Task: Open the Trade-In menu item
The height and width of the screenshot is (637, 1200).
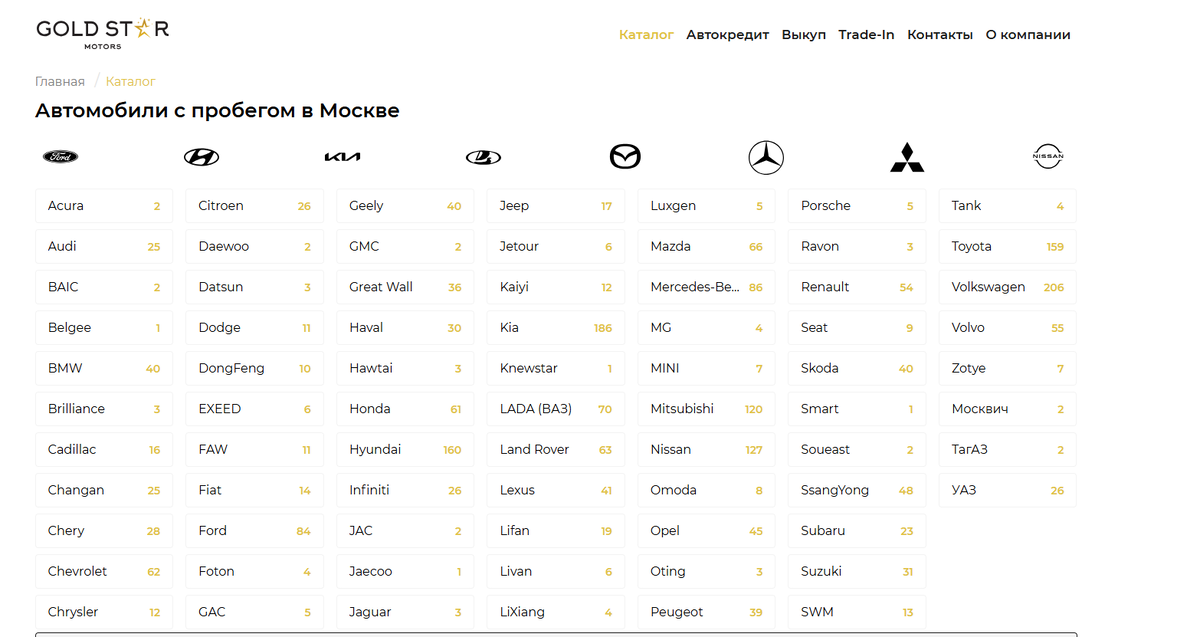Action: (x=866, y=35)
